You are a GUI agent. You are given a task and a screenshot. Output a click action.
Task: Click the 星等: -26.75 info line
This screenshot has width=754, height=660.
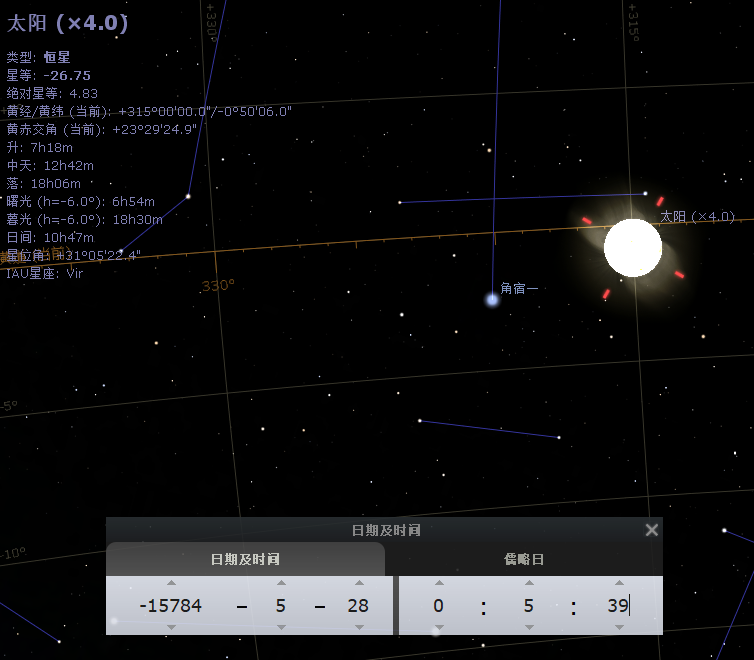49,75
